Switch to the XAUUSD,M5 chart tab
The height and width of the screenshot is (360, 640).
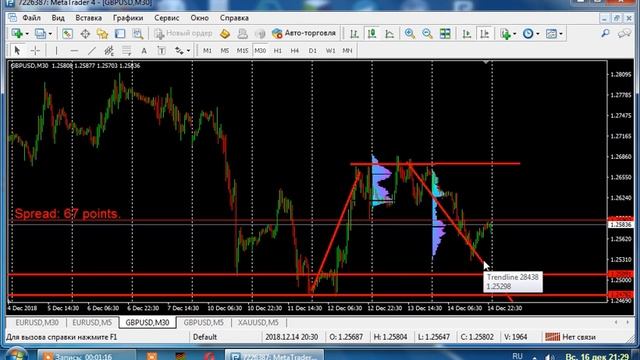(x=258, y=322)
